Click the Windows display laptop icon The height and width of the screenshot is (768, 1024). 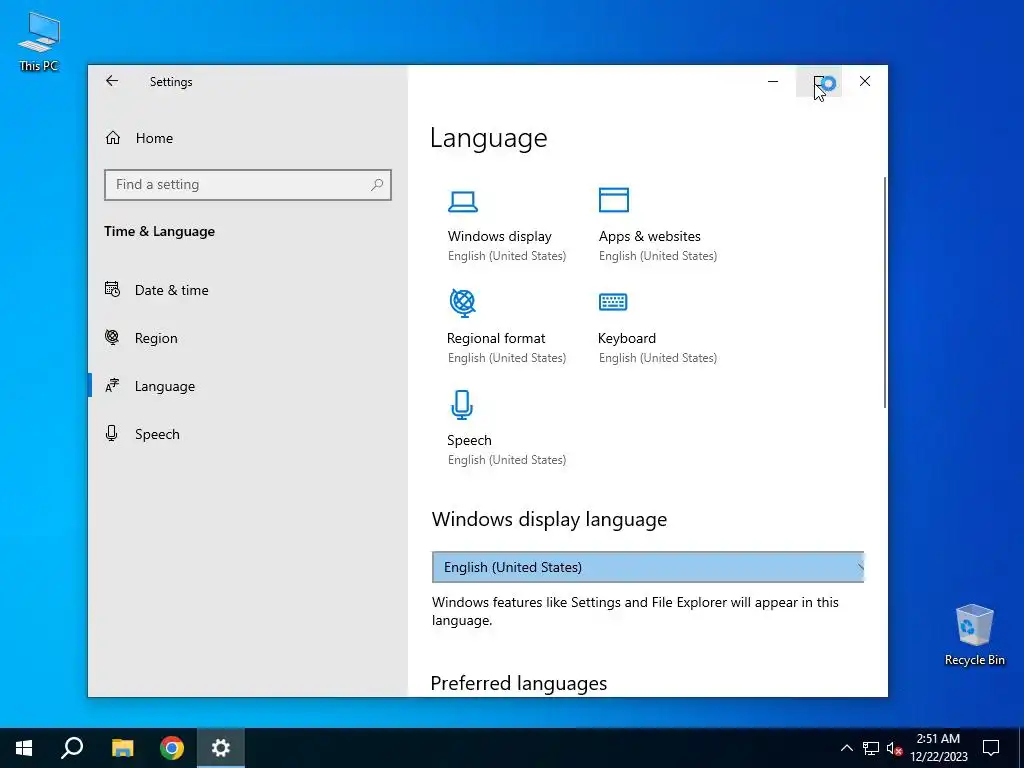click(462, 201)
